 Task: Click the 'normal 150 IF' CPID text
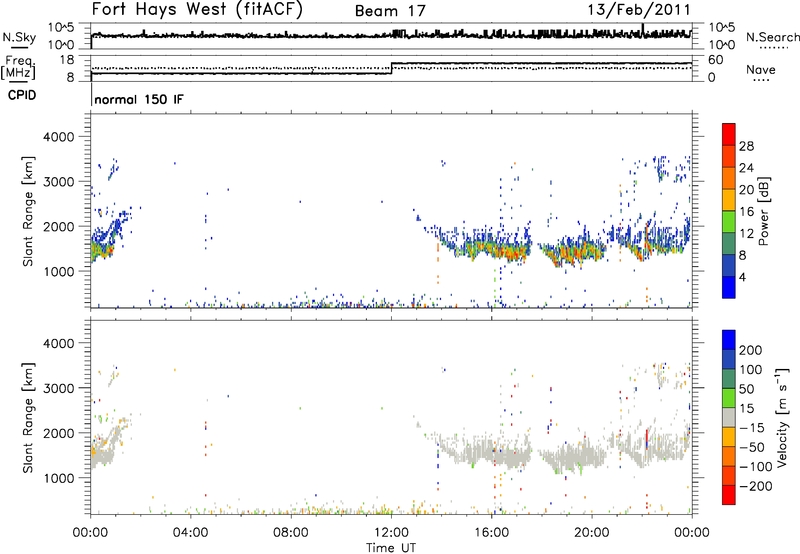[139, 99]
